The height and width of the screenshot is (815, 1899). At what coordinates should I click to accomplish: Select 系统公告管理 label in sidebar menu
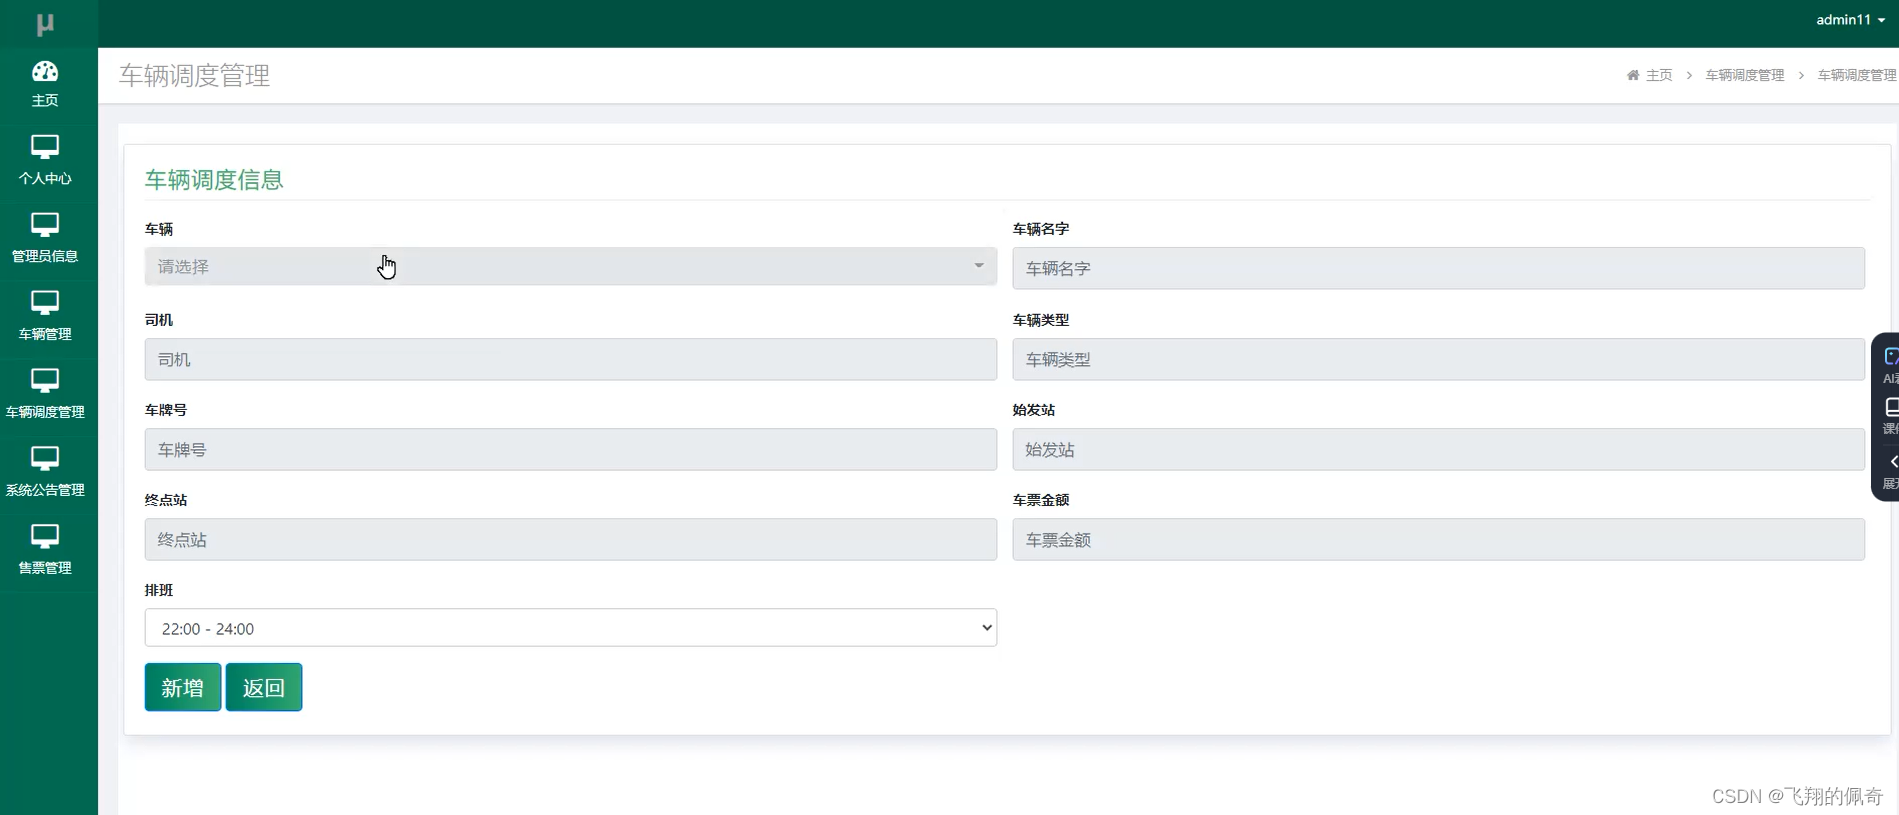(x=45, y=490)
